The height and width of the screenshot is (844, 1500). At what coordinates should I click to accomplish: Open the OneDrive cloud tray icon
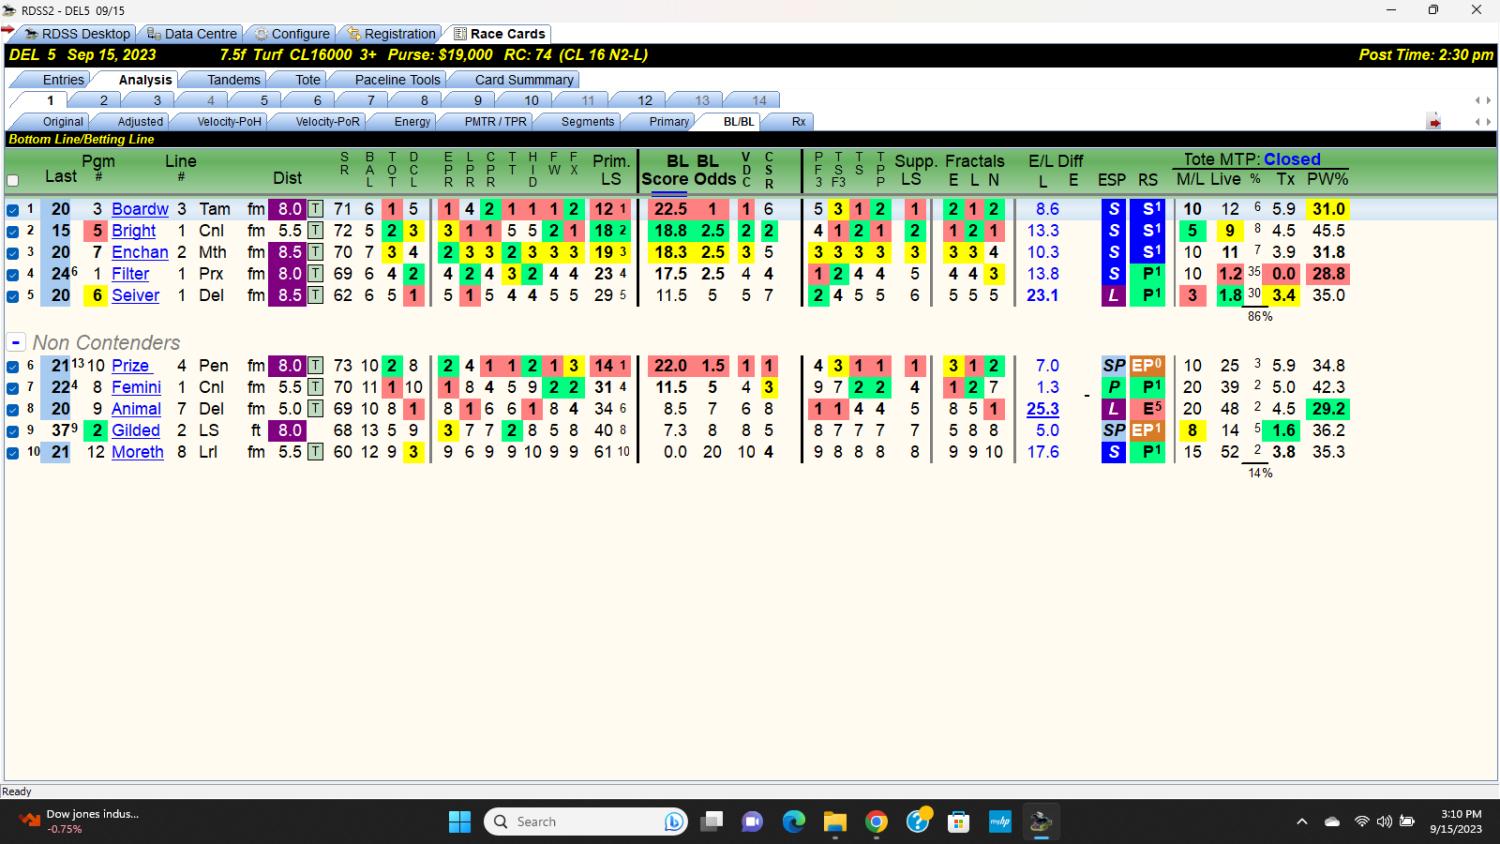(x=1332, y=822)
